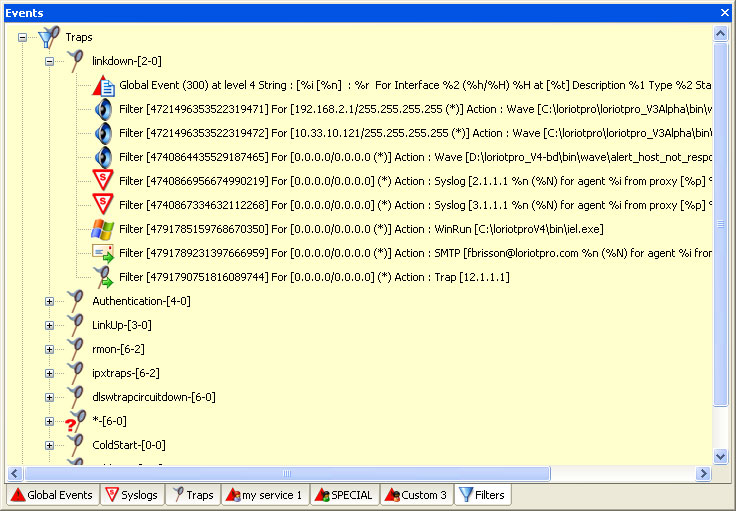Screen dimensions: 736x511
Task: Select the SMTP fbrisson@loriotpro.com filter text
Action: click(x=415, y=253)
